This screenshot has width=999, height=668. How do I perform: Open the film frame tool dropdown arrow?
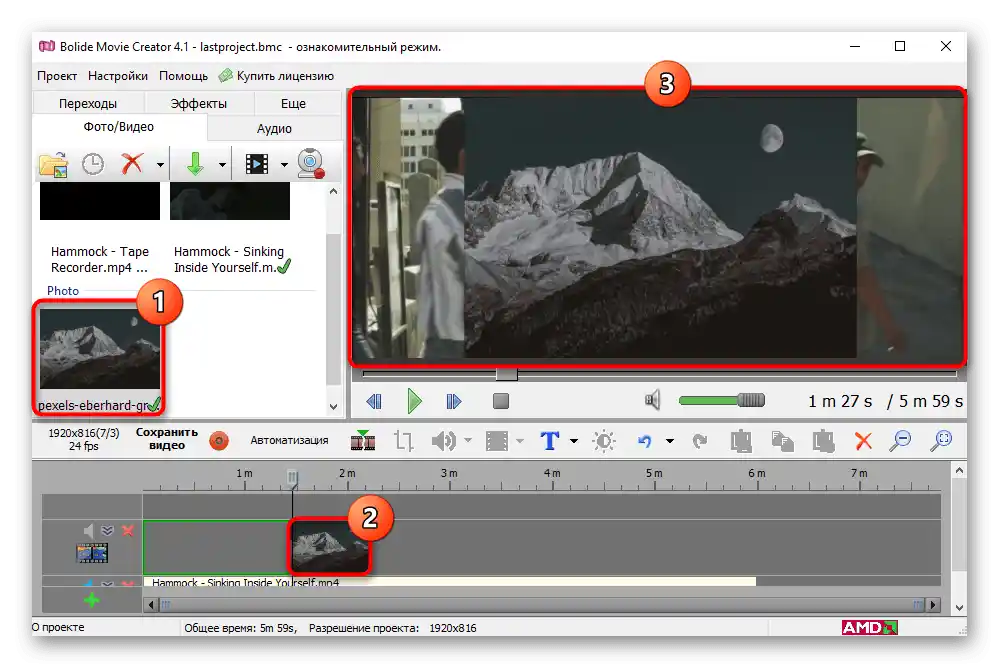[x=520, y=440]
